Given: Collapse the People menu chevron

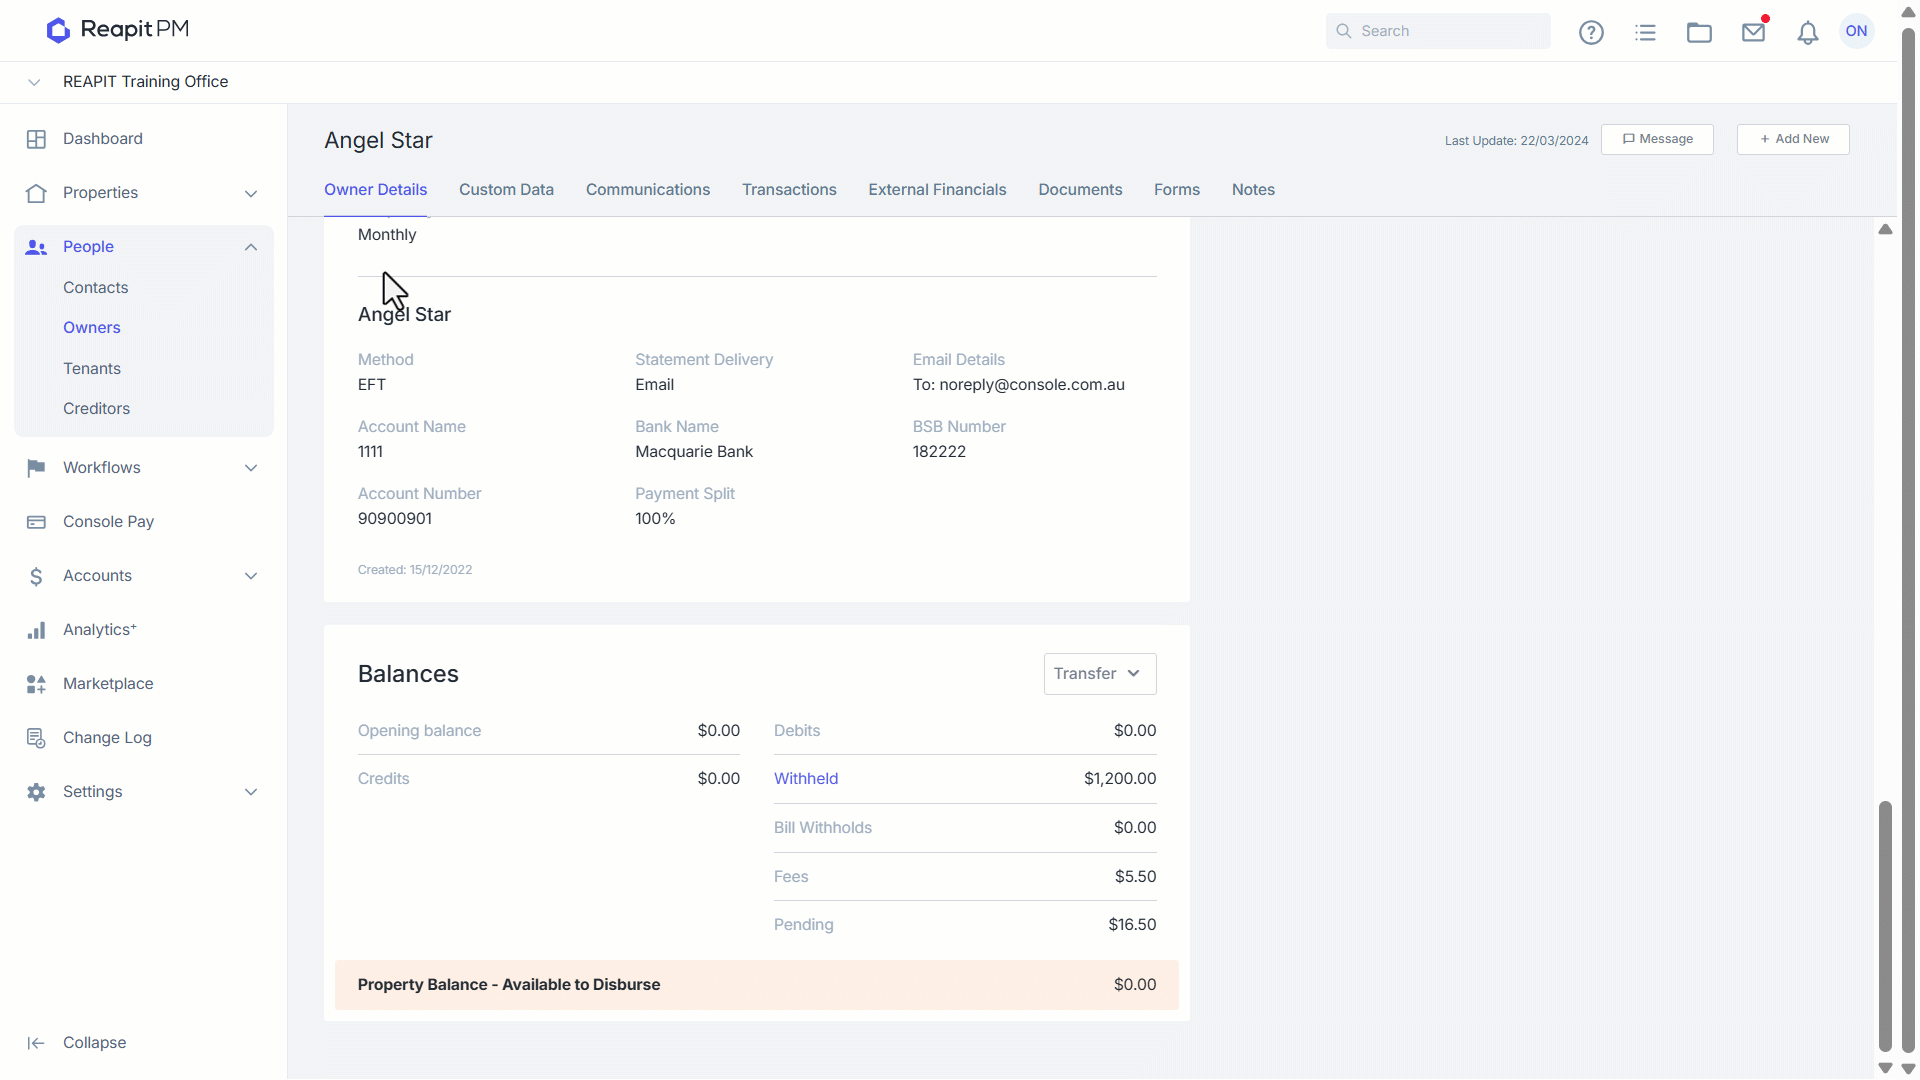Looking at the screenshot, I should (251, 247).
